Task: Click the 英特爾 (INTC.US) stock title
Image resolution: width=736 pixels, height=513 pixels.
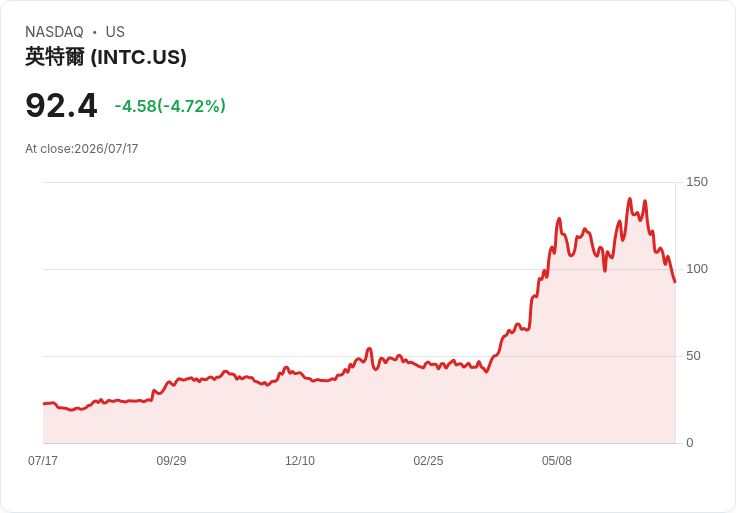Action: (106, 57)
